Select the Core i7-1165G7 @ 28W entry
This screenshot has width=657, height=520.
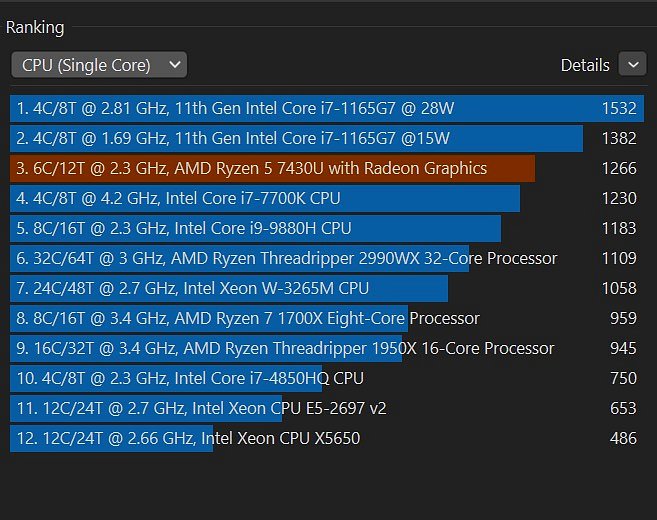click(327, 109)
